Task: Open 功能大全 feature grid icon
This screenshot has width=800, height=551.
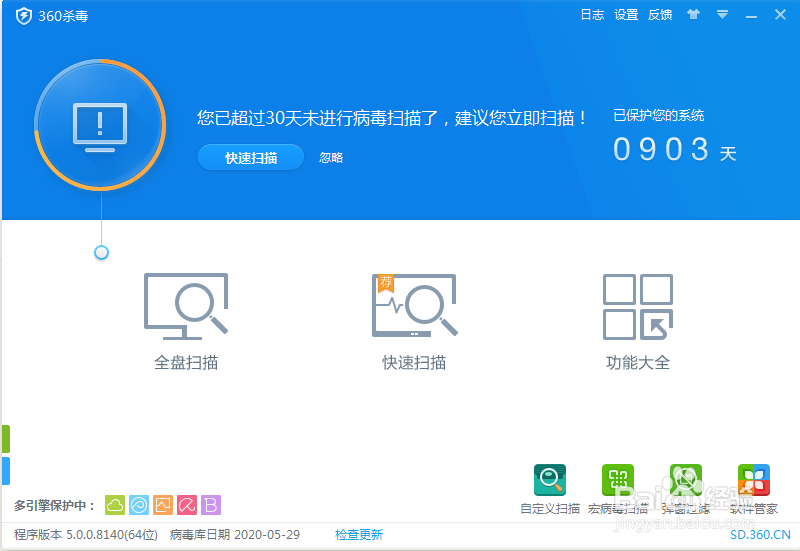Action: click(638, 307)
